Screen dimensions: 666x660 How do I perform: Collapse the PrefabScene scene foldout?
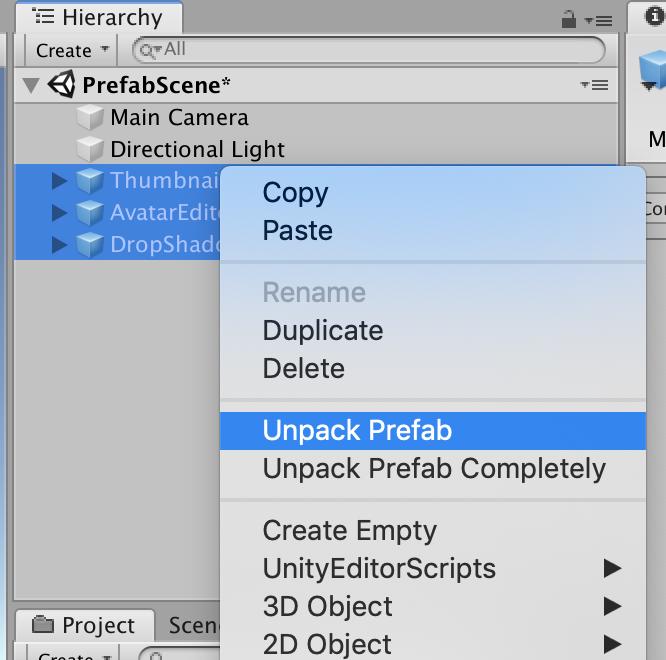coord(30,85)
